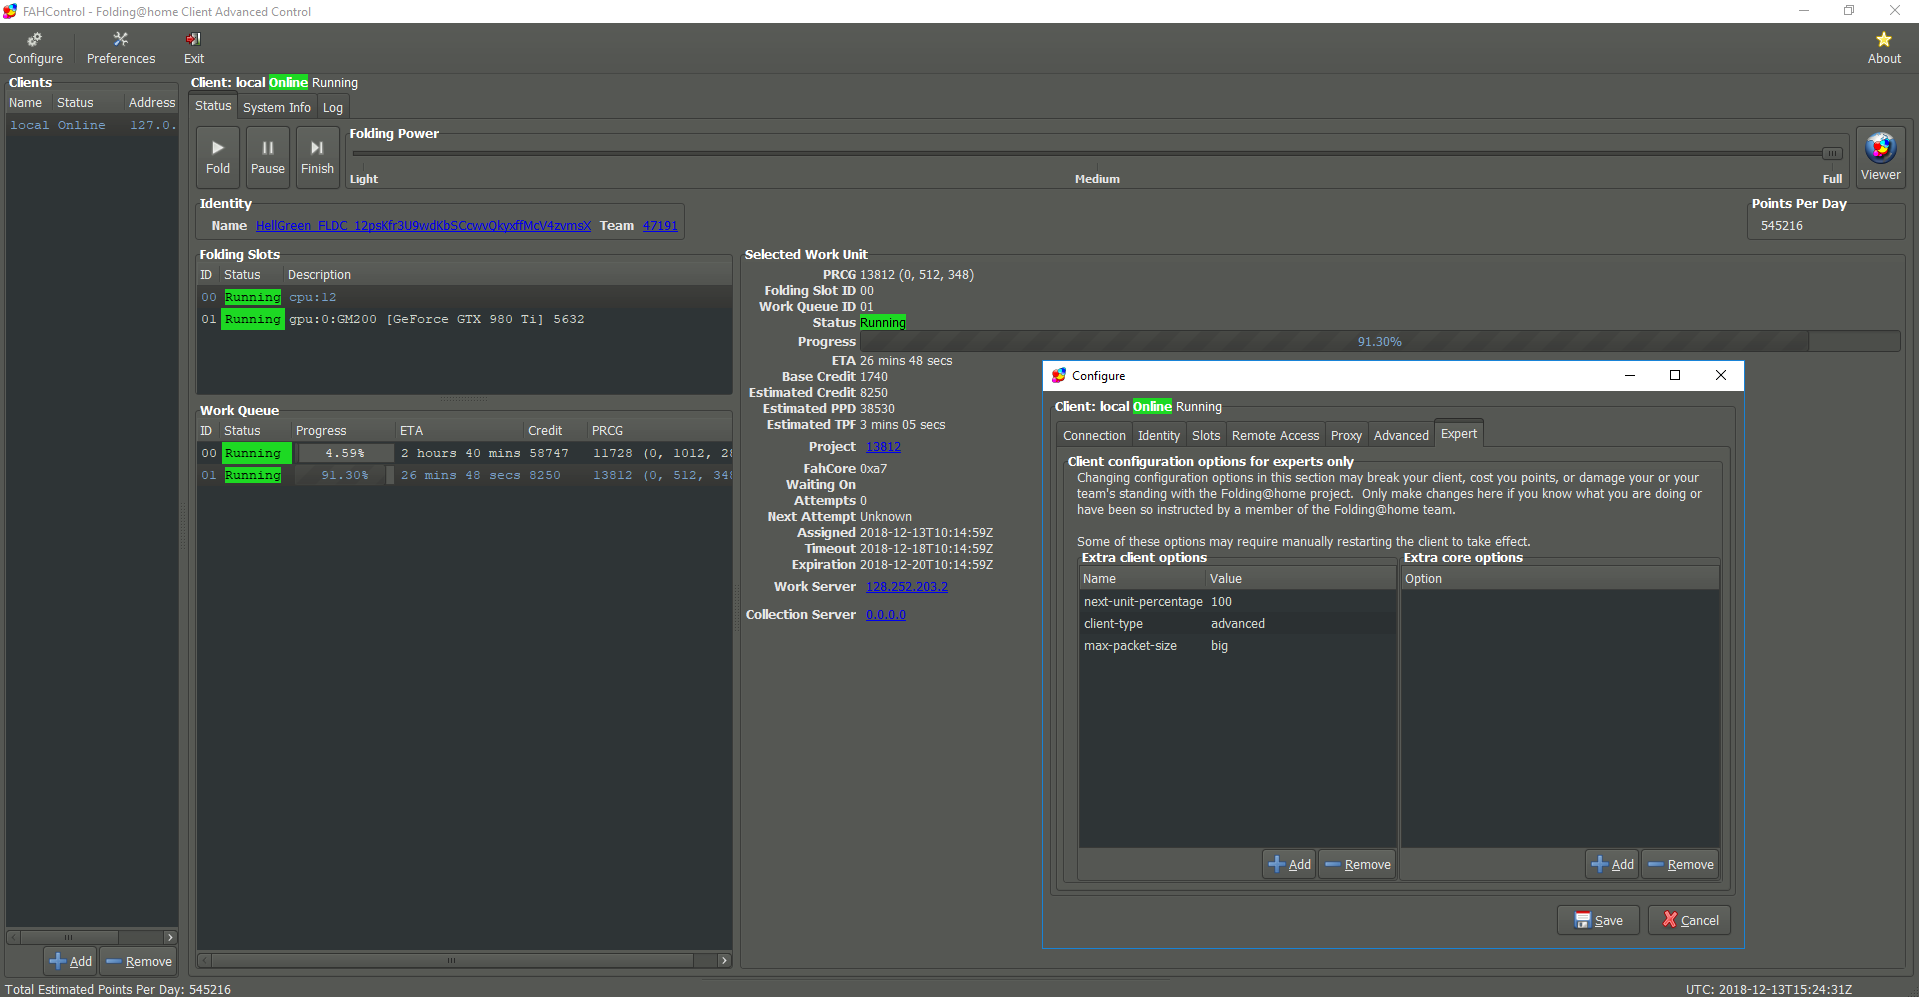This screenshot has width=1919, height=997.
Task: Pause folding with the Pause button
Action: point(268,157)
